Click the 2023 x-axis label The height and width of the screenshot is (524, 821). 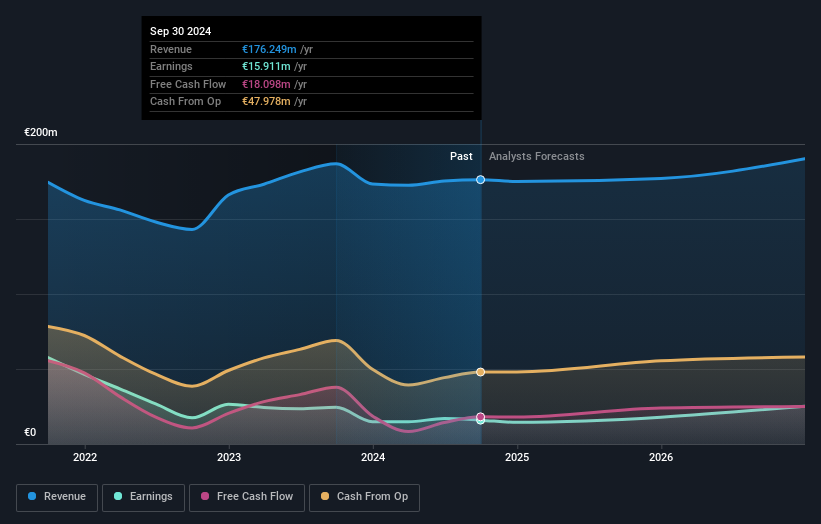(x=229, y=457)
